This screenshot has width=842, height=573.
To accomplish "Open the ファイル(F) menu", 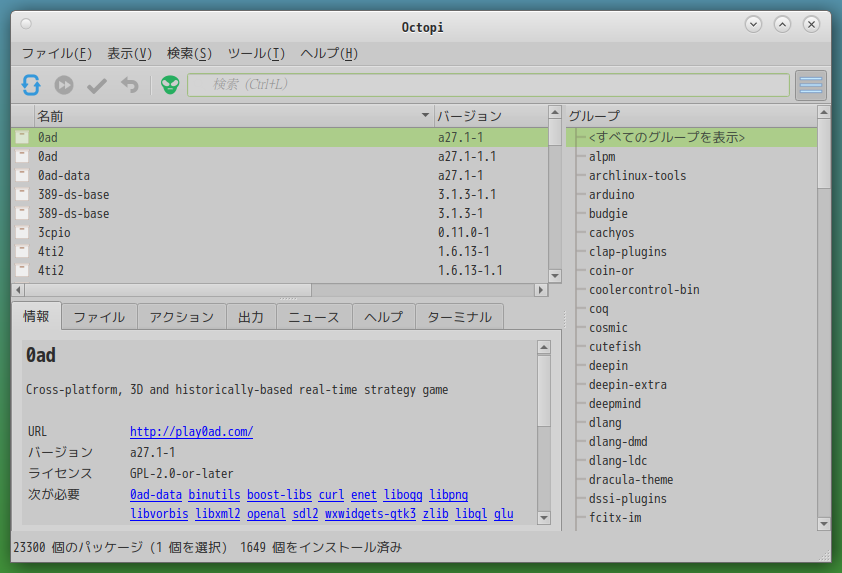I will (x=56, y=54).
